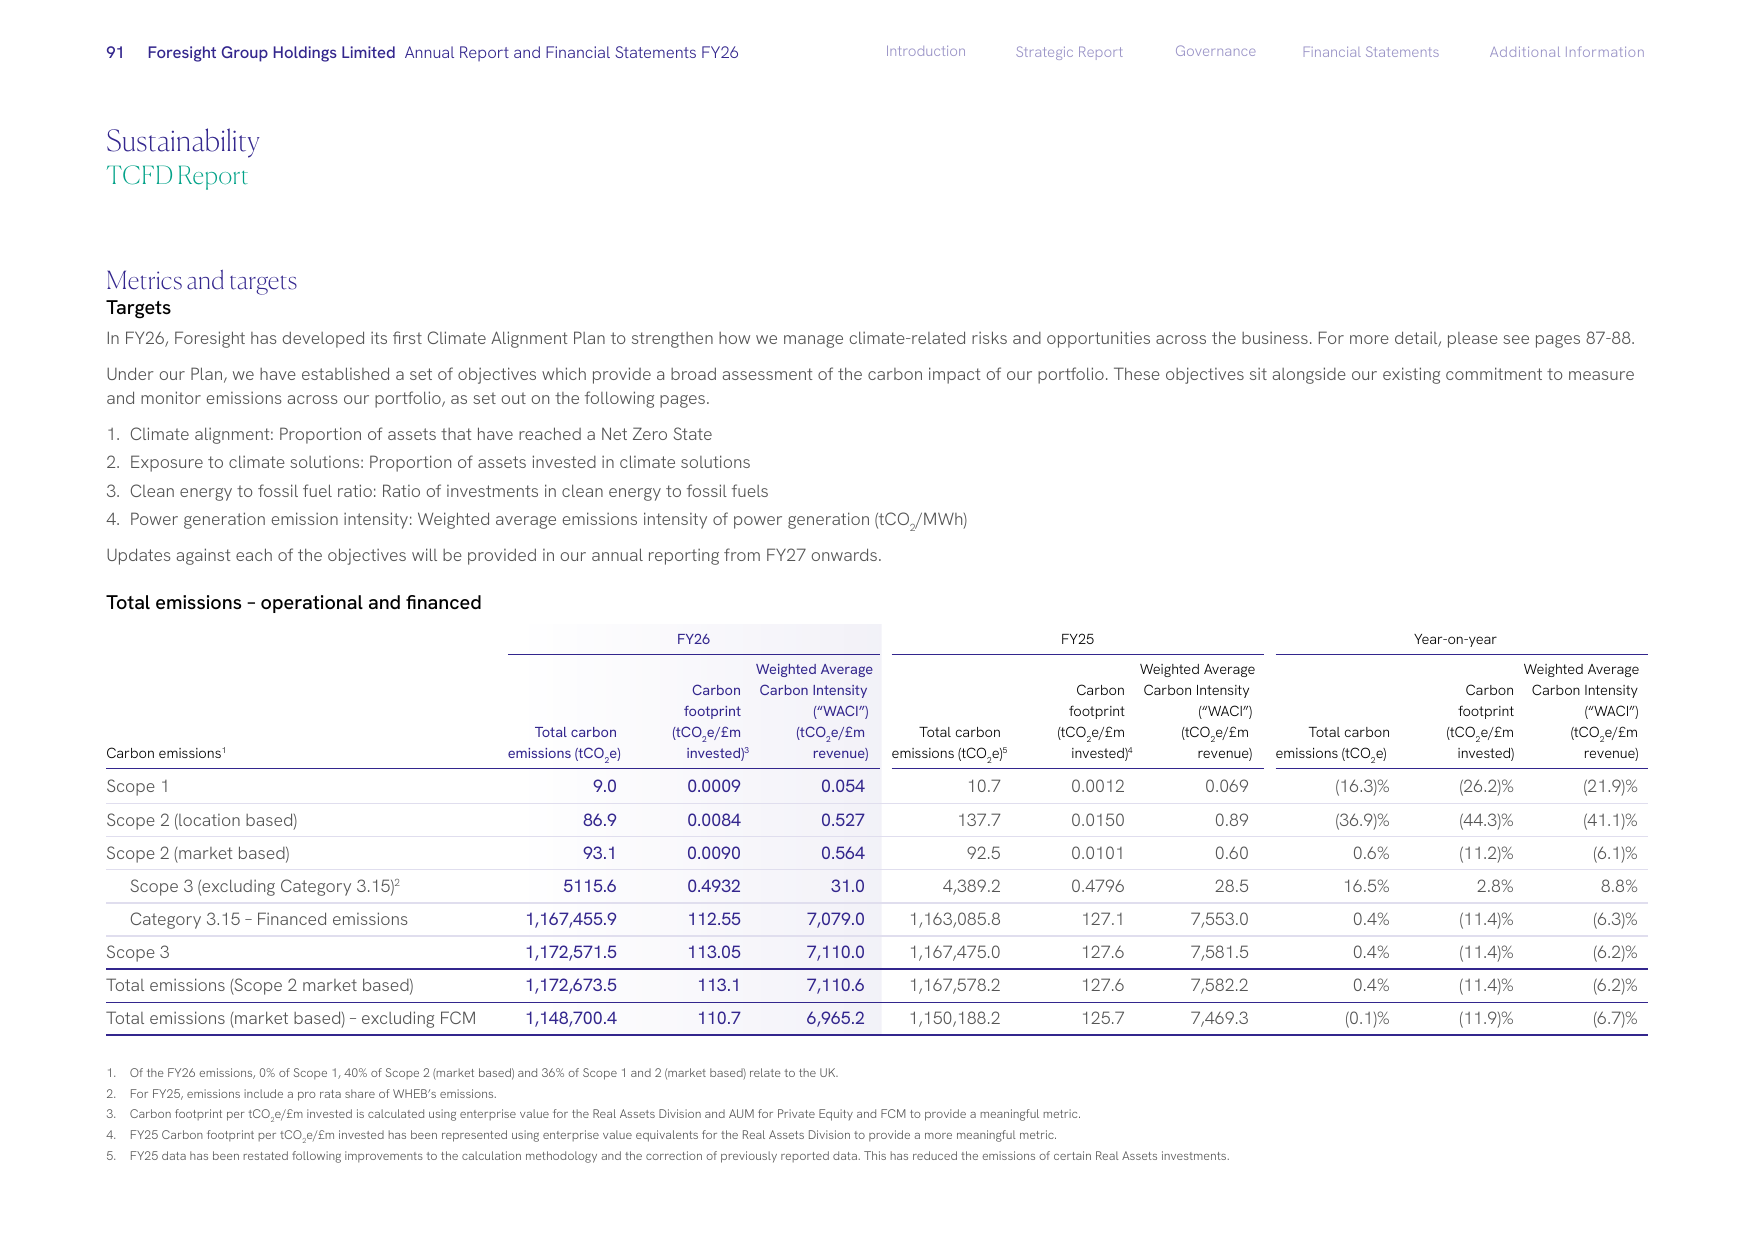Go to the Strategic Report tab
The height and width of the screenshot is (1241, 1754).
1069,52
